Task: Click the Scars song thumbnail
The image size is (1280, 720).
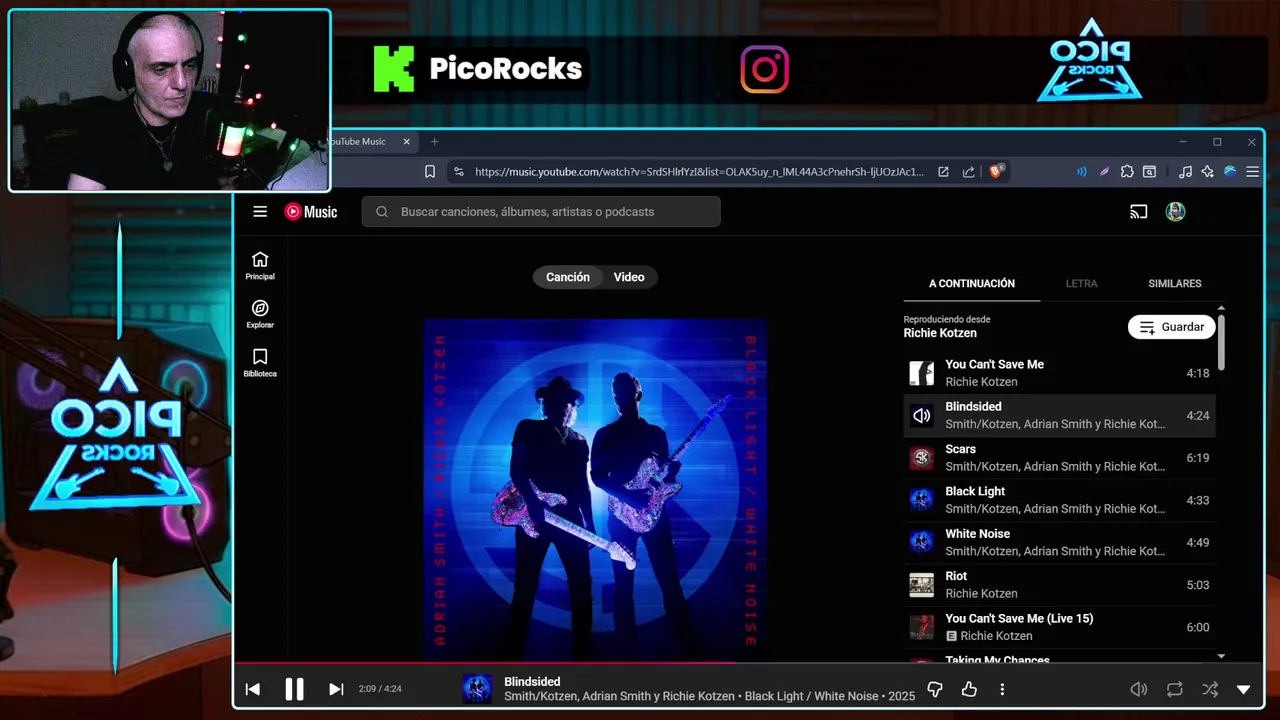Action: coord(921,458)
